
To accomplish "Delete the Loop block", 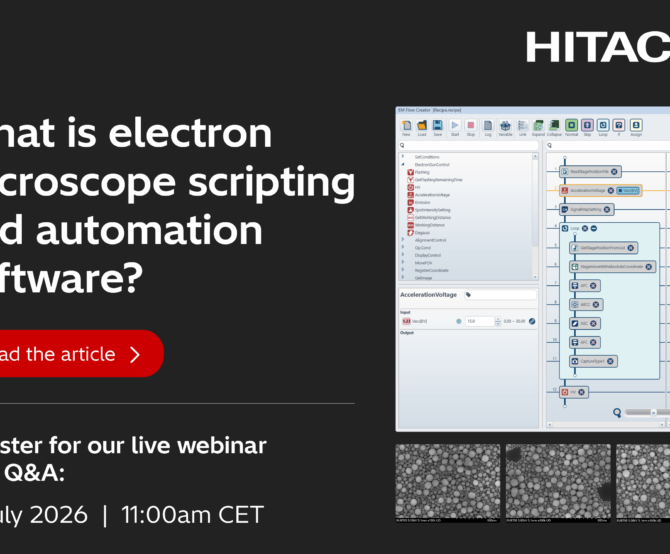I will coord(585,229).
